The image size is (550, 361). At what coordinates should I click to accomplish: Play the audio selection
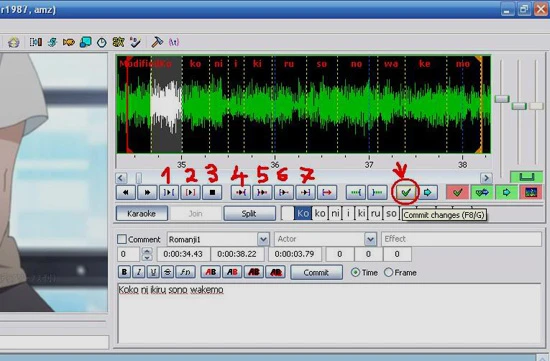click(169, 192)
